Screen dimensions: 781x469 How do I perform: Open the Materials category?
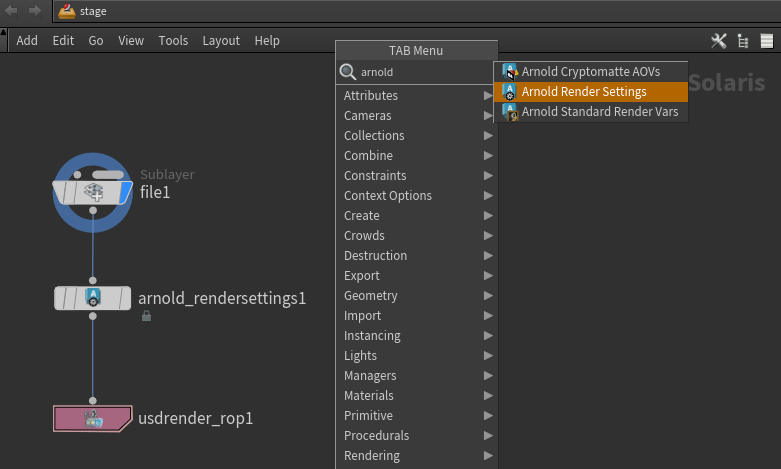[x=416, y=395]
